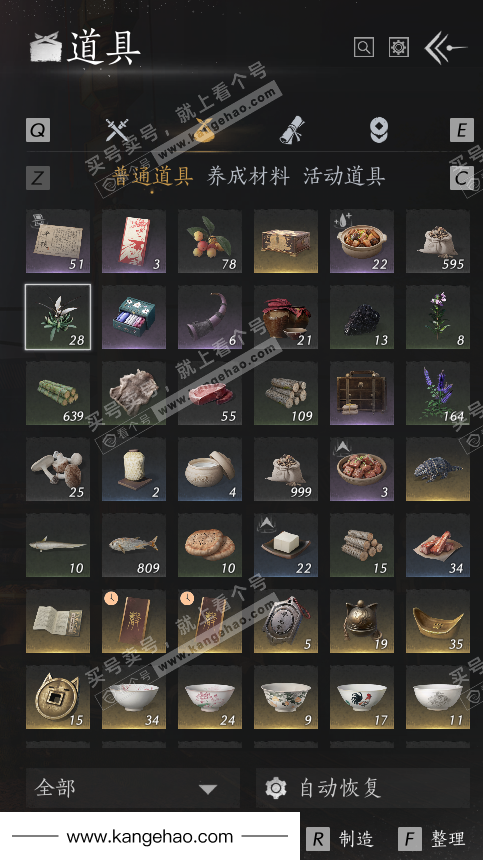
Task: Click the cat-face coin item with 15
Action: pos(58,697)
